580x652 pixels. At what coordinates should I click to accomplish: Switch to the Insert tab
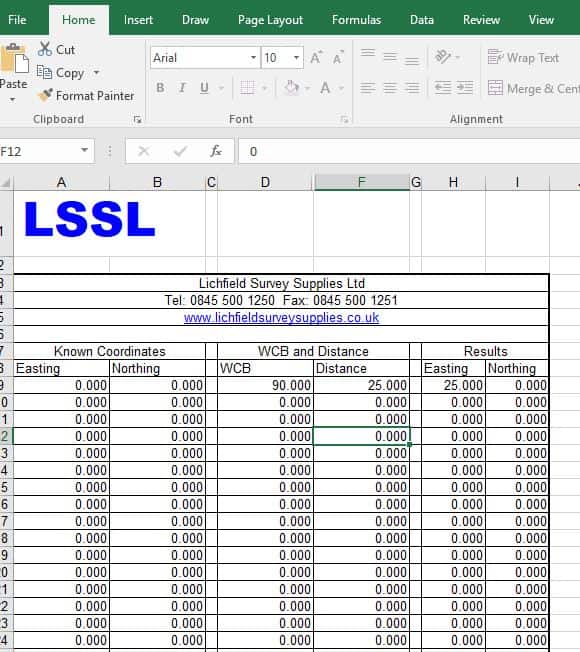click(138, 20)
